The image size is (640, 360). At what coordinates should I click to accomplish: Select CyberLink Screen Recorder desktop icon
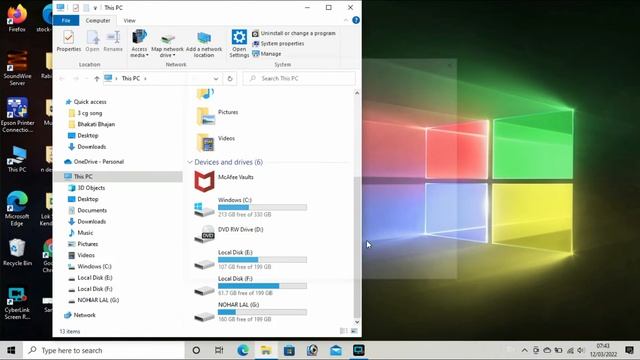tap(17, 303)
